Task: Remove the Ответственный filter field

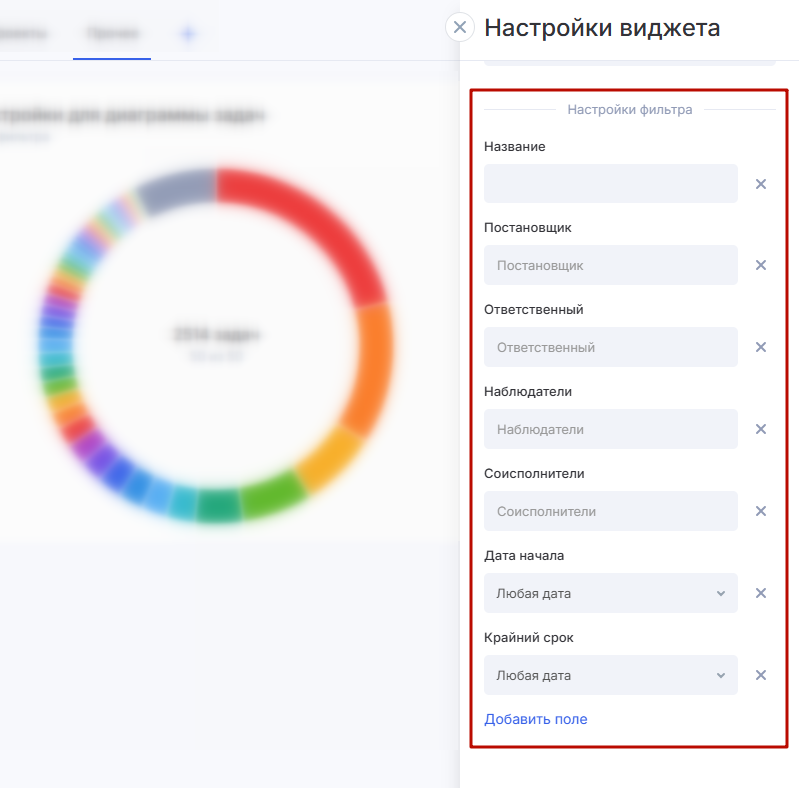Action: (760, 348)
